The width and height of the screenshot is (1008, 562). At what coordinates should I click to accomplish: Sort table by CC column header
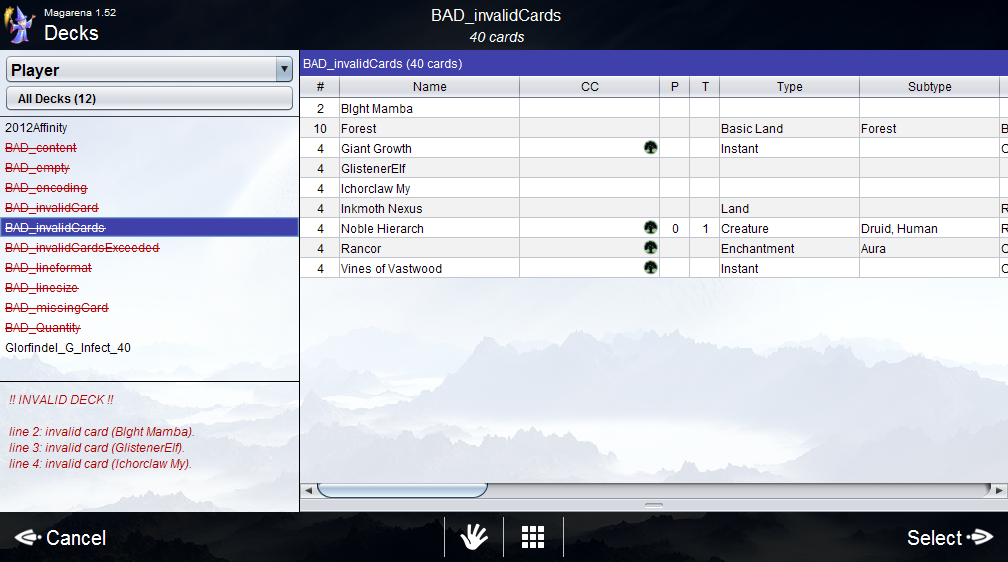click(x=589, y=87)
